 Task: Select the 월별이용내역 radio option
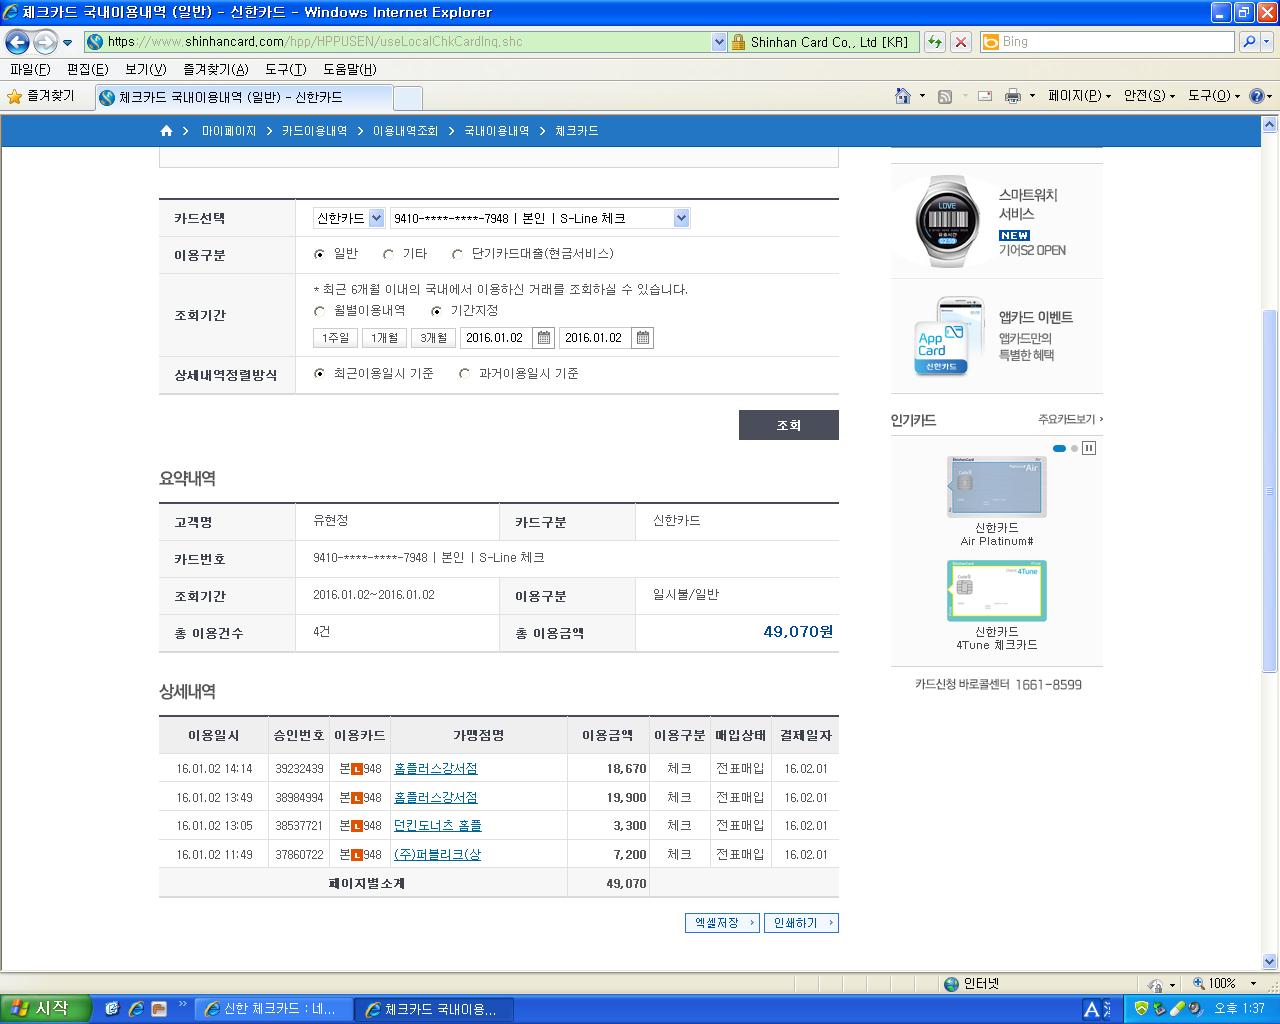tap(320, 311)
